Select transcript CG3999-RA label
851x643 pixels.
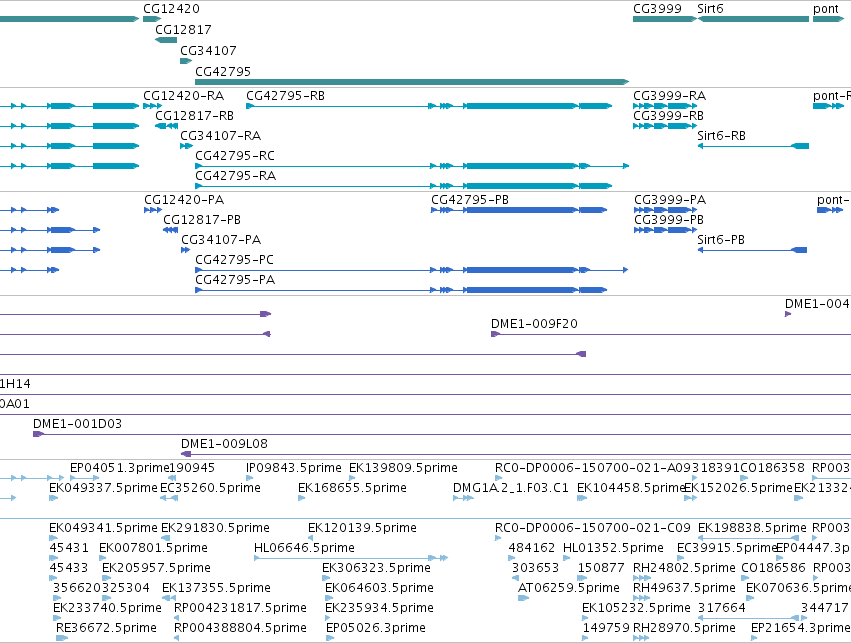[x=670, y=96]
